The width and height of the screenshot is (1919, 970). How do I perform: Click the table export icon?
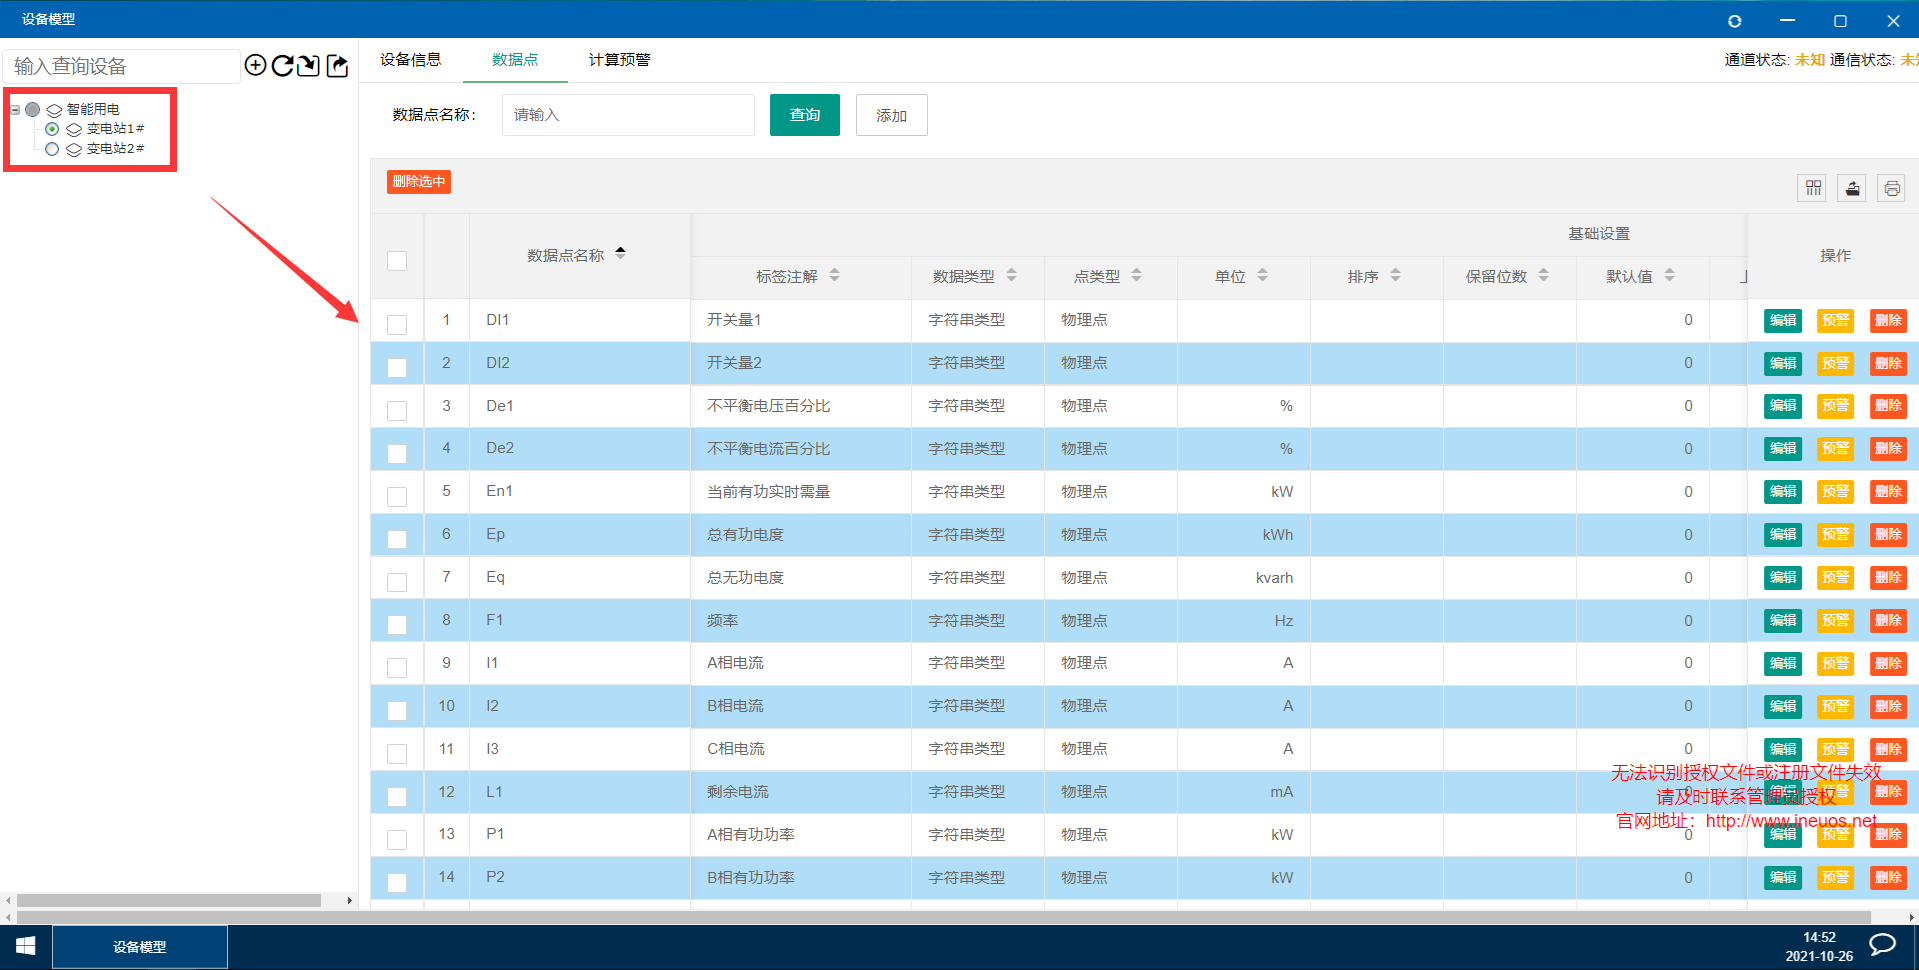point(1852,188)
